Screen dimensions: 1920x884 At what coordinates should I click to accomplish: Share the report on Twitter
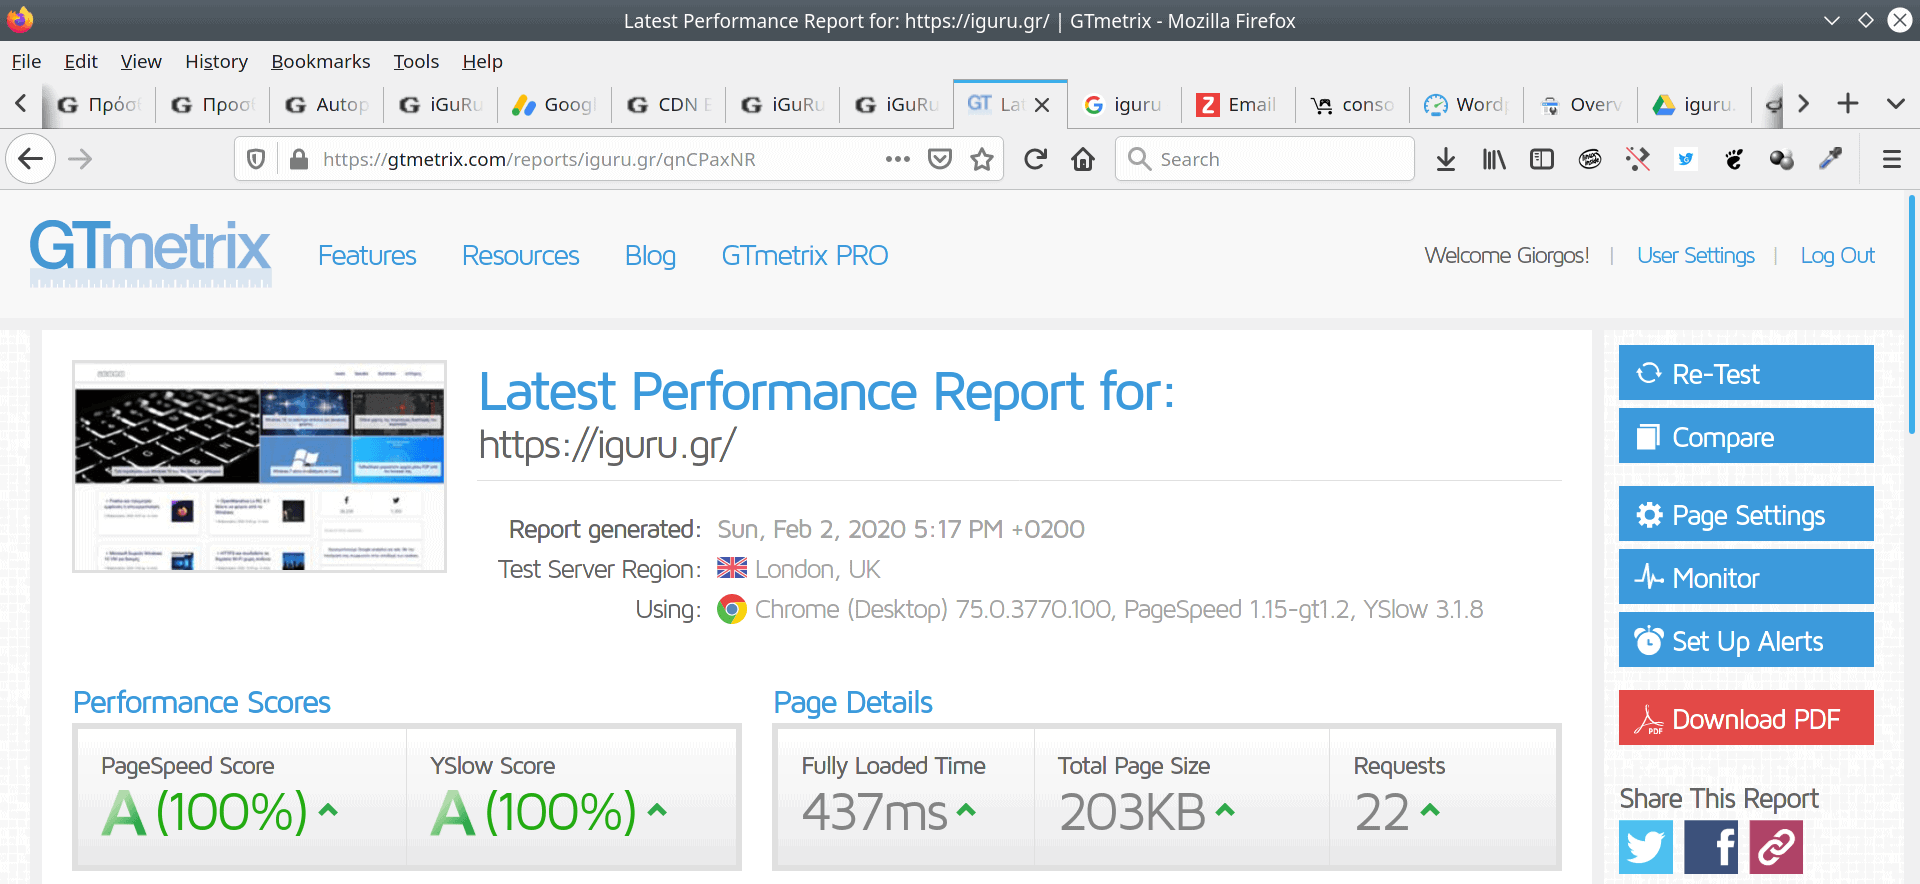click(x=1646, y=847)
